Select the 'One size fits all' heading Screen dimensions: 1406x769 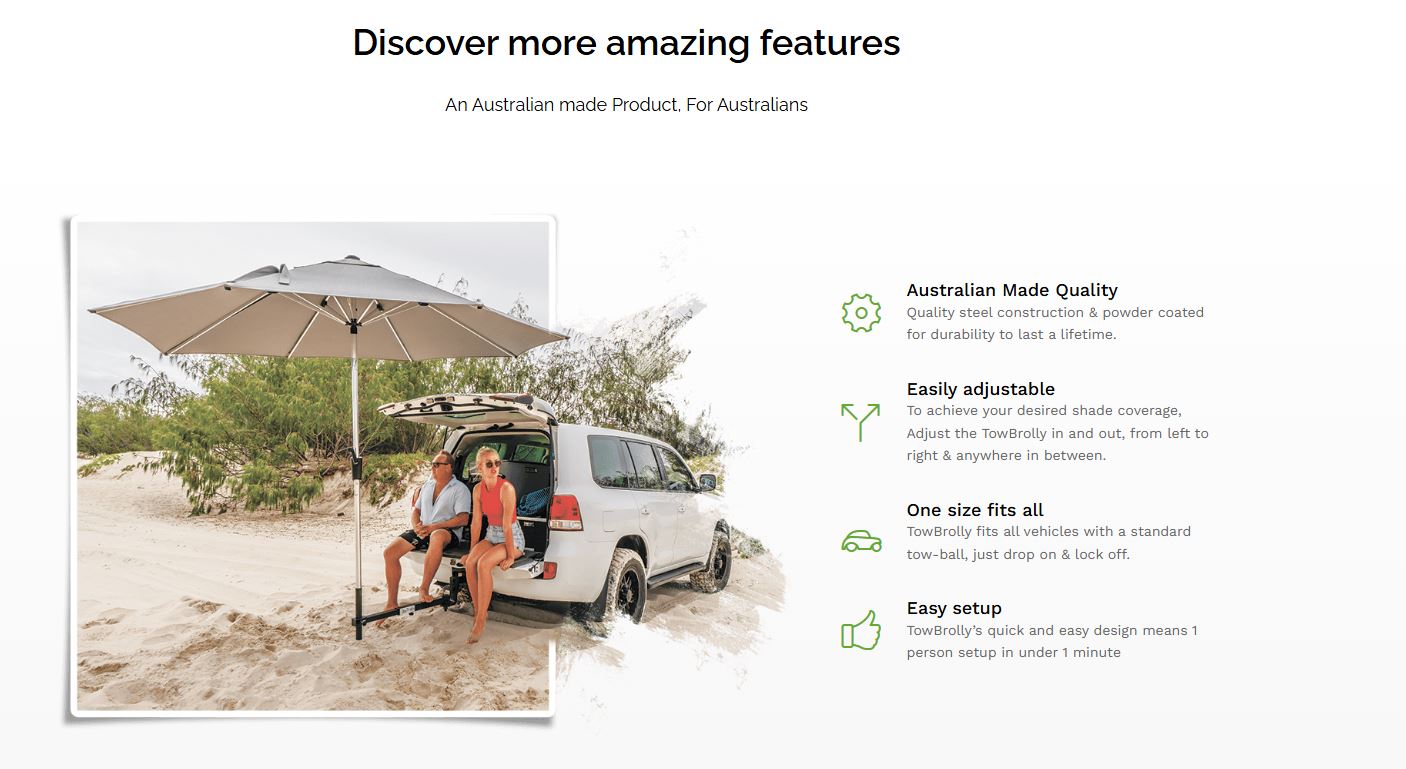(x=975, y=510)
